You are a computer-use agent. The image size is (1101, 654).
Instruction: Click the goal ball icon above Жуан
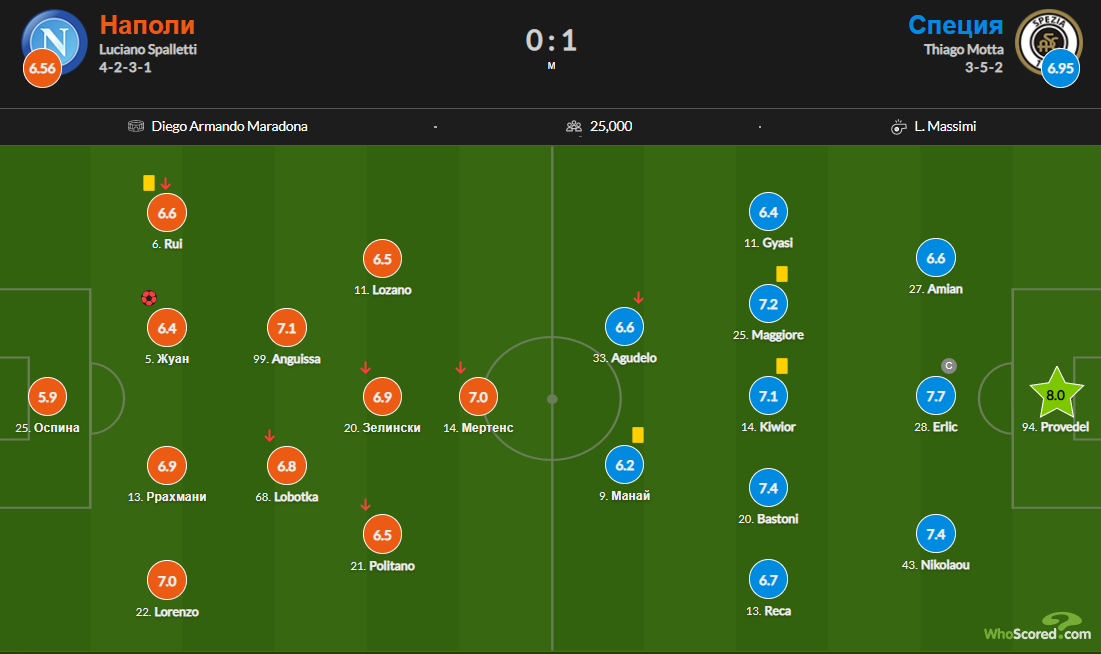pos(149,298)
